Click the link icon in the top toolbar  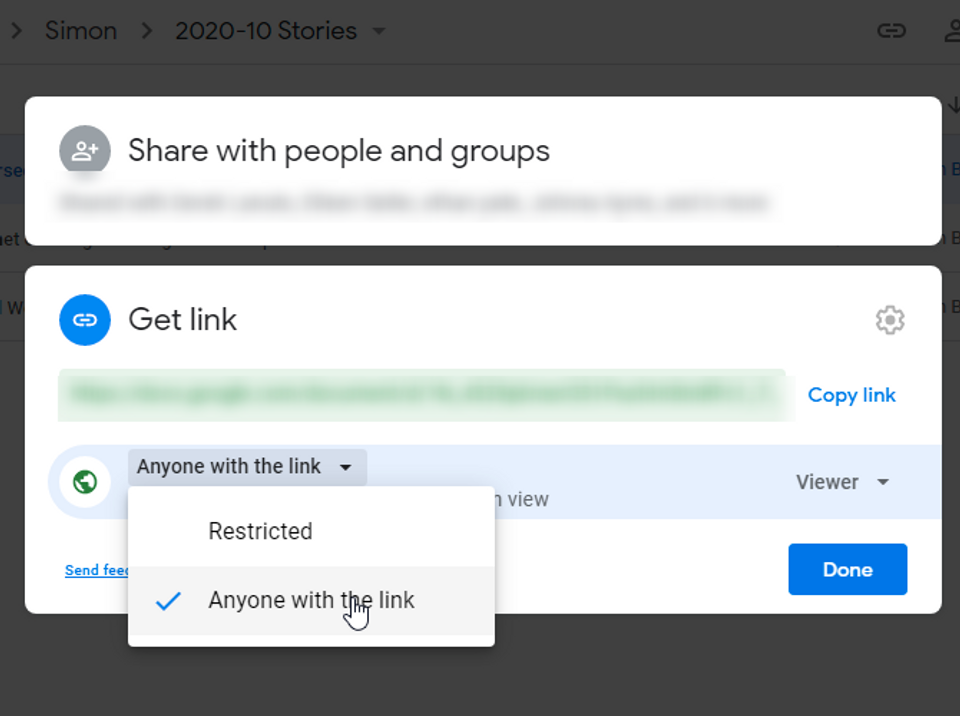[x=891, y=31]
